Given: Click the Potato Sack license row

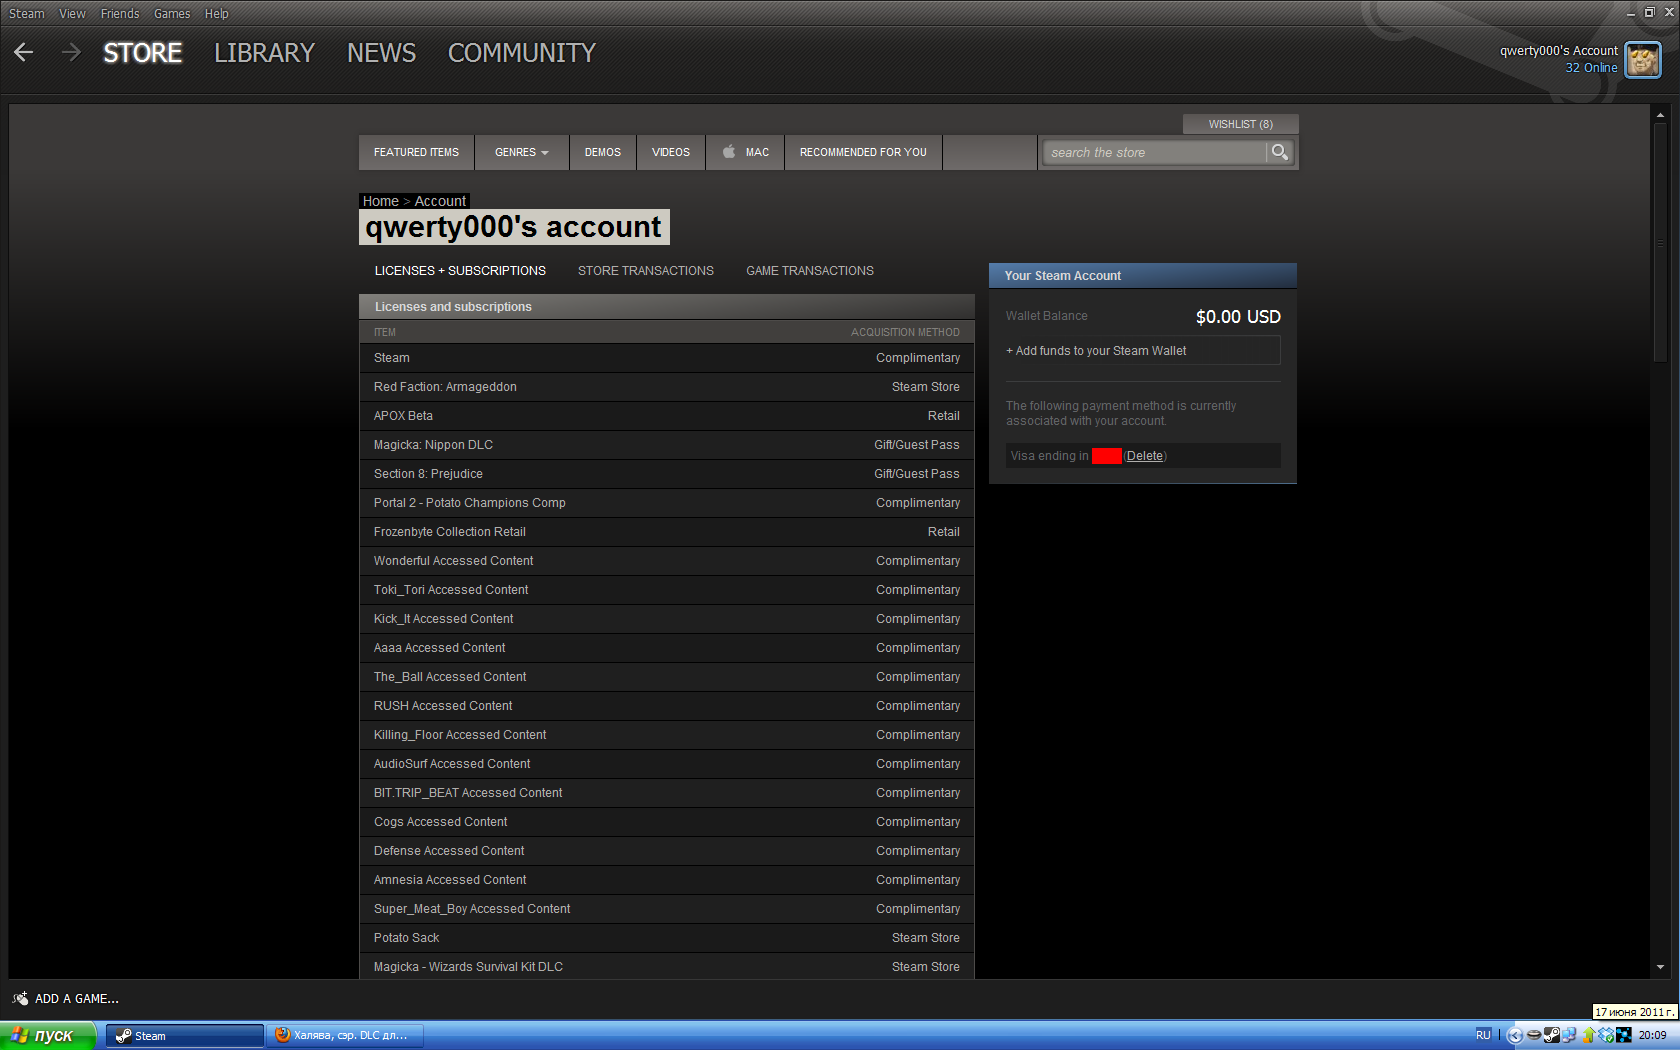Looking at the screenshot, I should tap(666, 938).
